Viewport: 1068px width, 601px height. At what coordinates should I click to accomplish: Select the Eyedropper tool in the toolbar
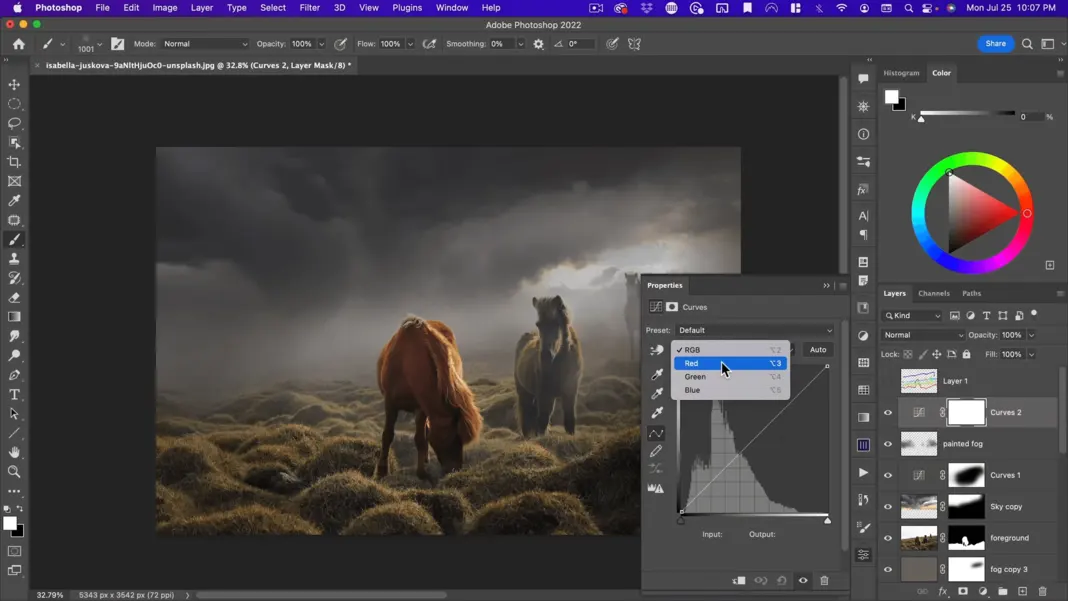click(x=14, y=201)
